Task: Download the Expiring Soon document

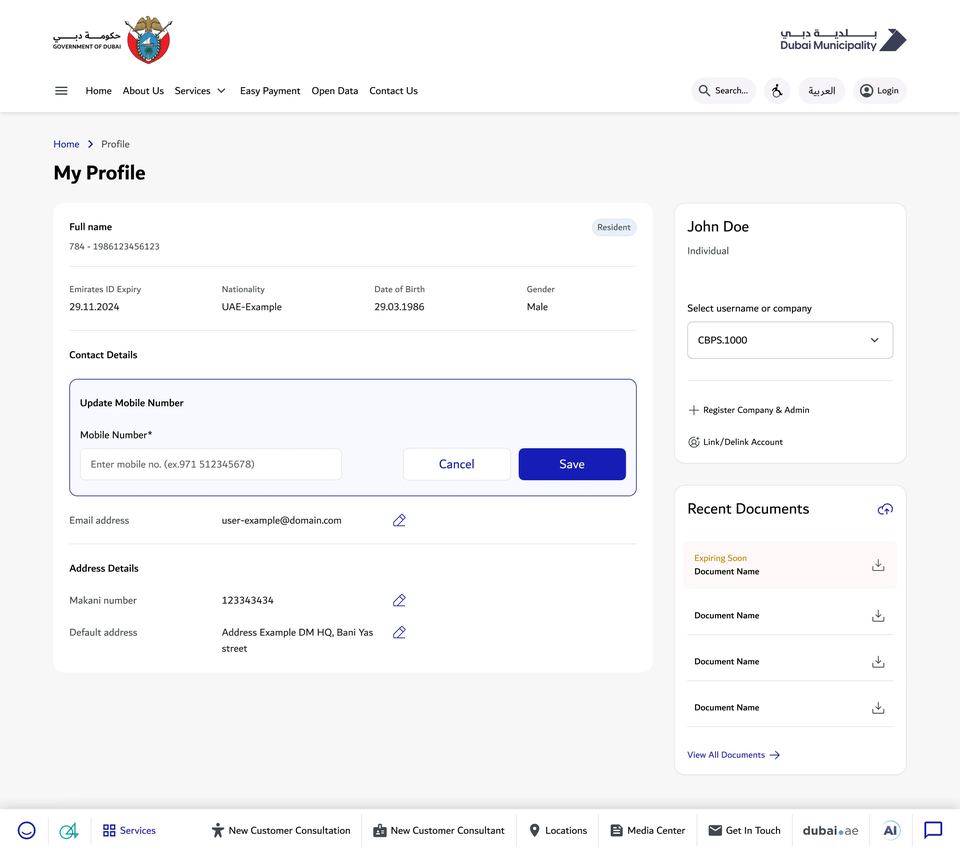Action: (x=878, y=565)
